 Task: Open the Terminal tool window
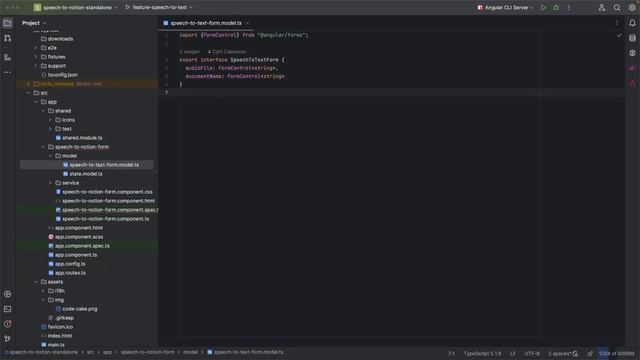(7, 309)
